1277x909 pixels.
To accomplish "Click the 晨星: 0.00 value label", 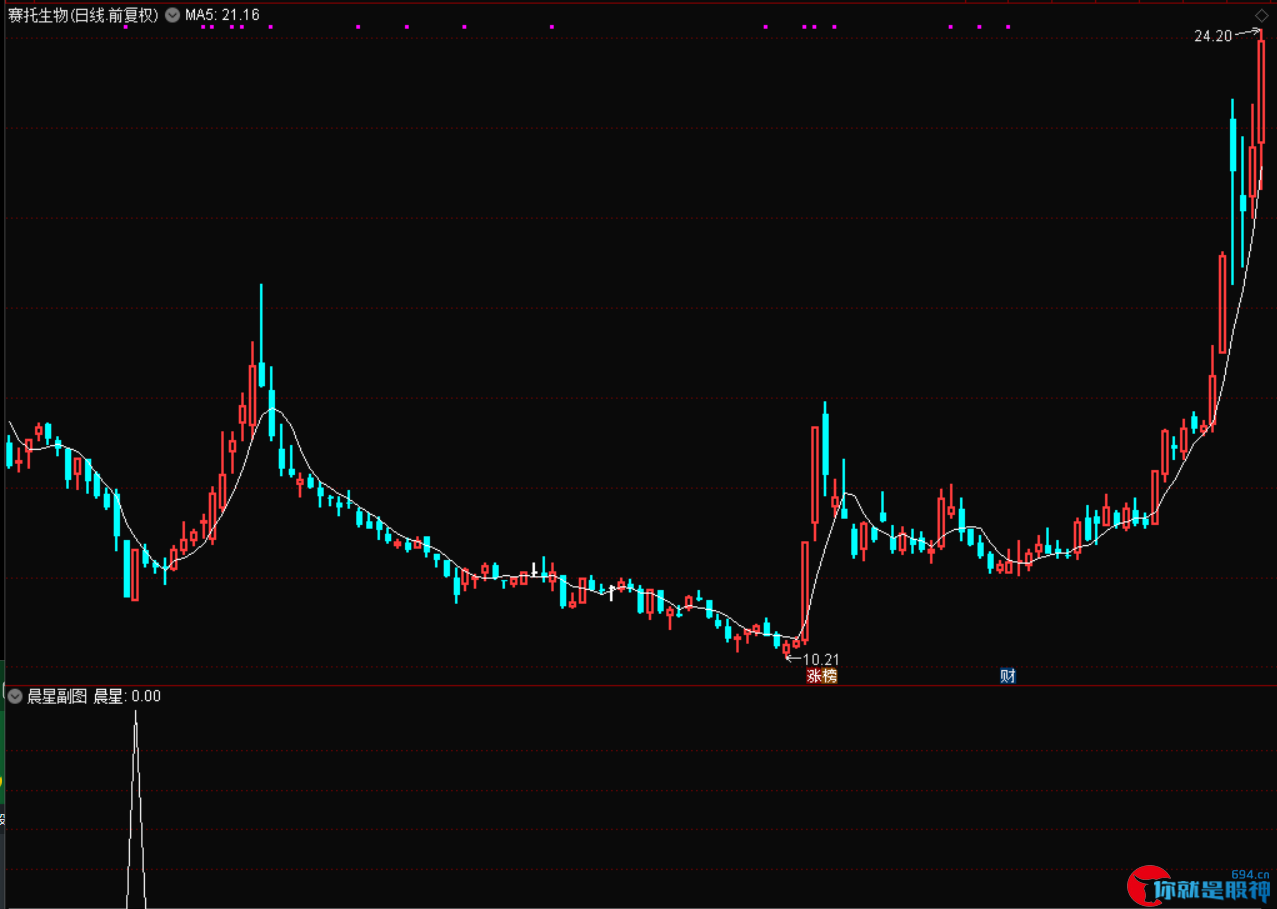I will [127, 696].
